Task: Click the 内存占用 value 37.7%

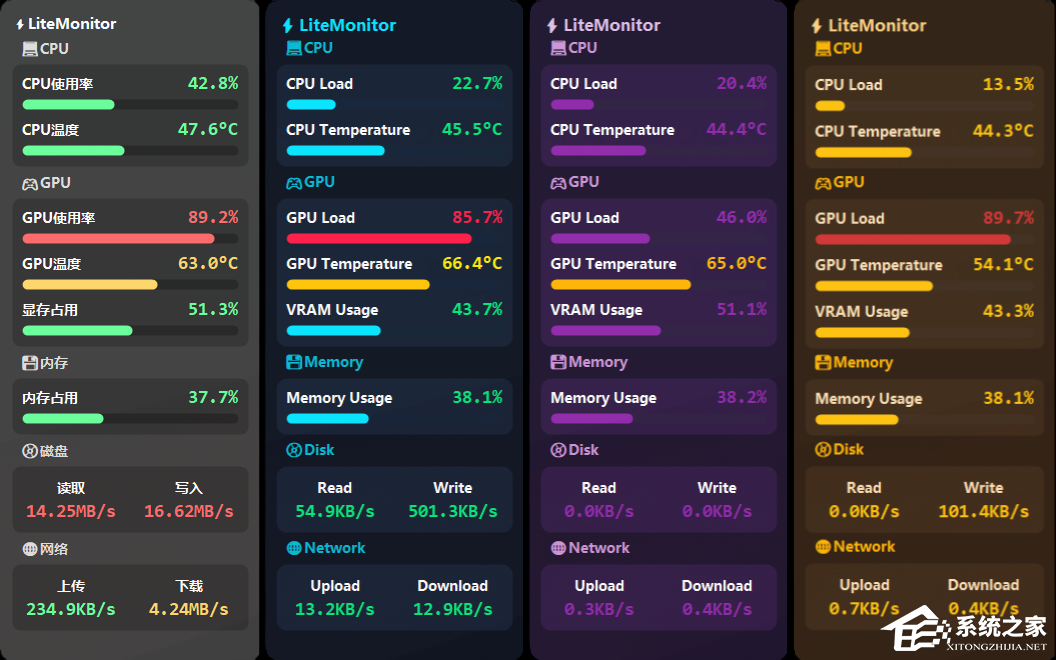Action: point(213,397)
